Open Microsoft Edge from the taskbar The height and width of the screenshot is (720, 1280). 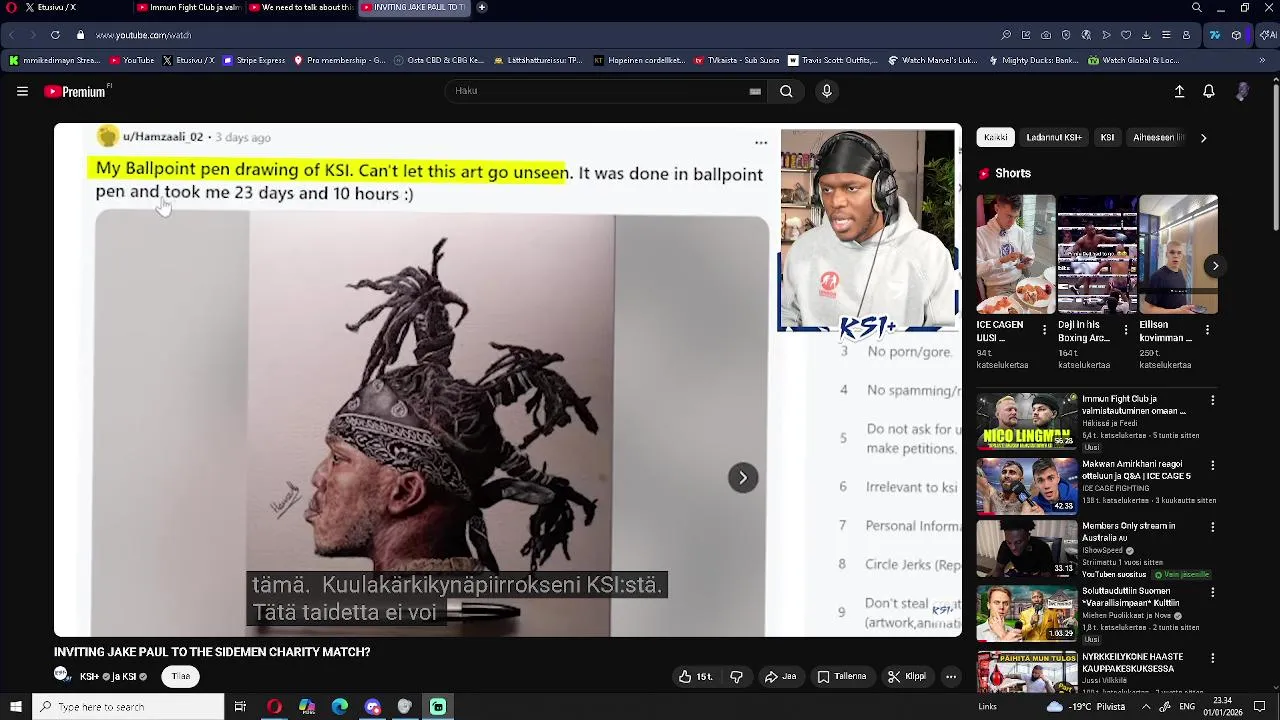340,707
